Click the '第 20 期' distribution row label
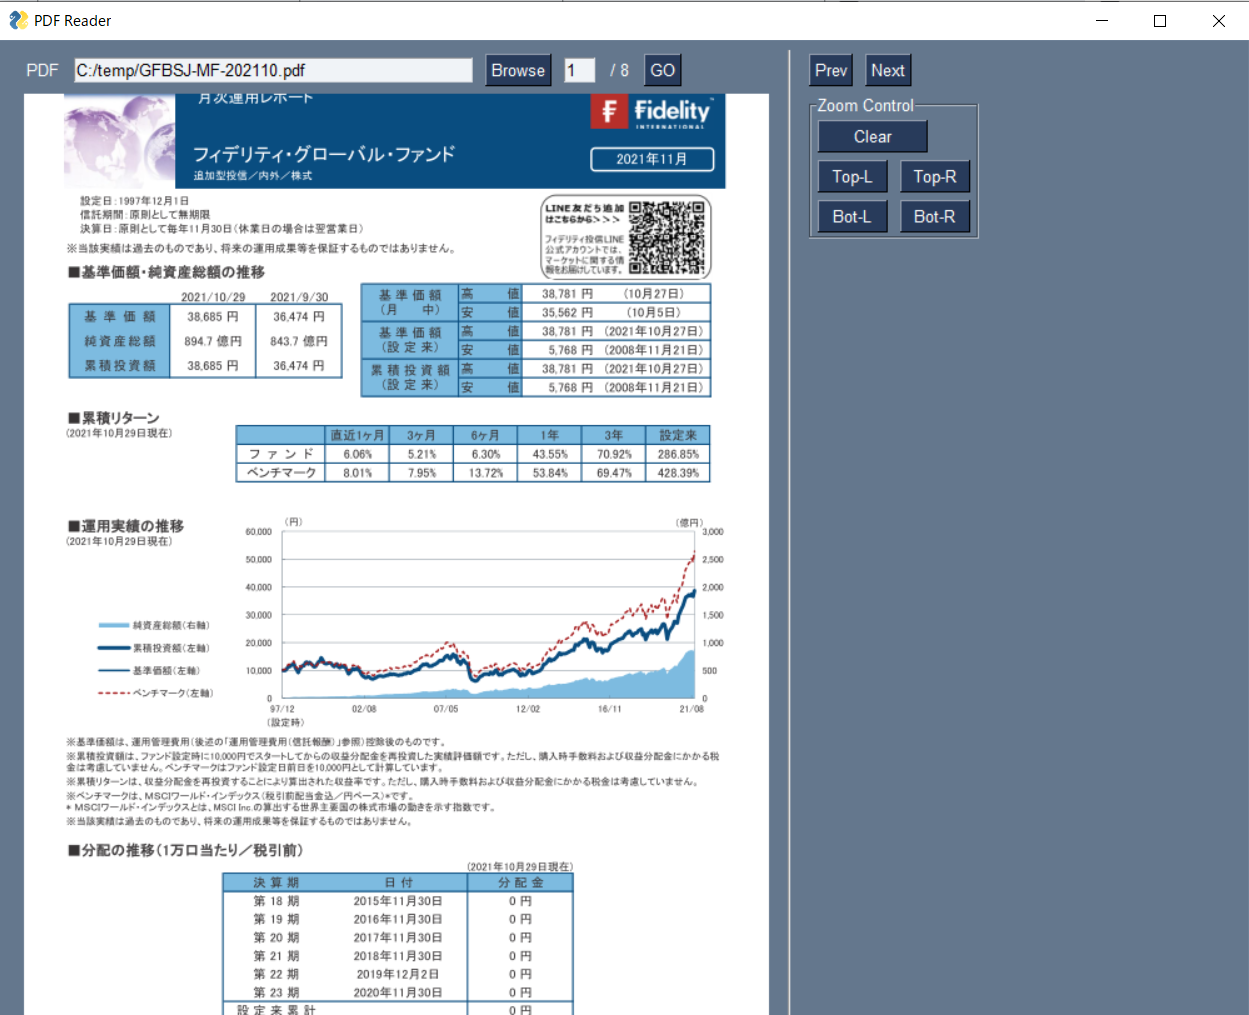1249x1015 pixels. pyautogui.click(x=276, y=938)
